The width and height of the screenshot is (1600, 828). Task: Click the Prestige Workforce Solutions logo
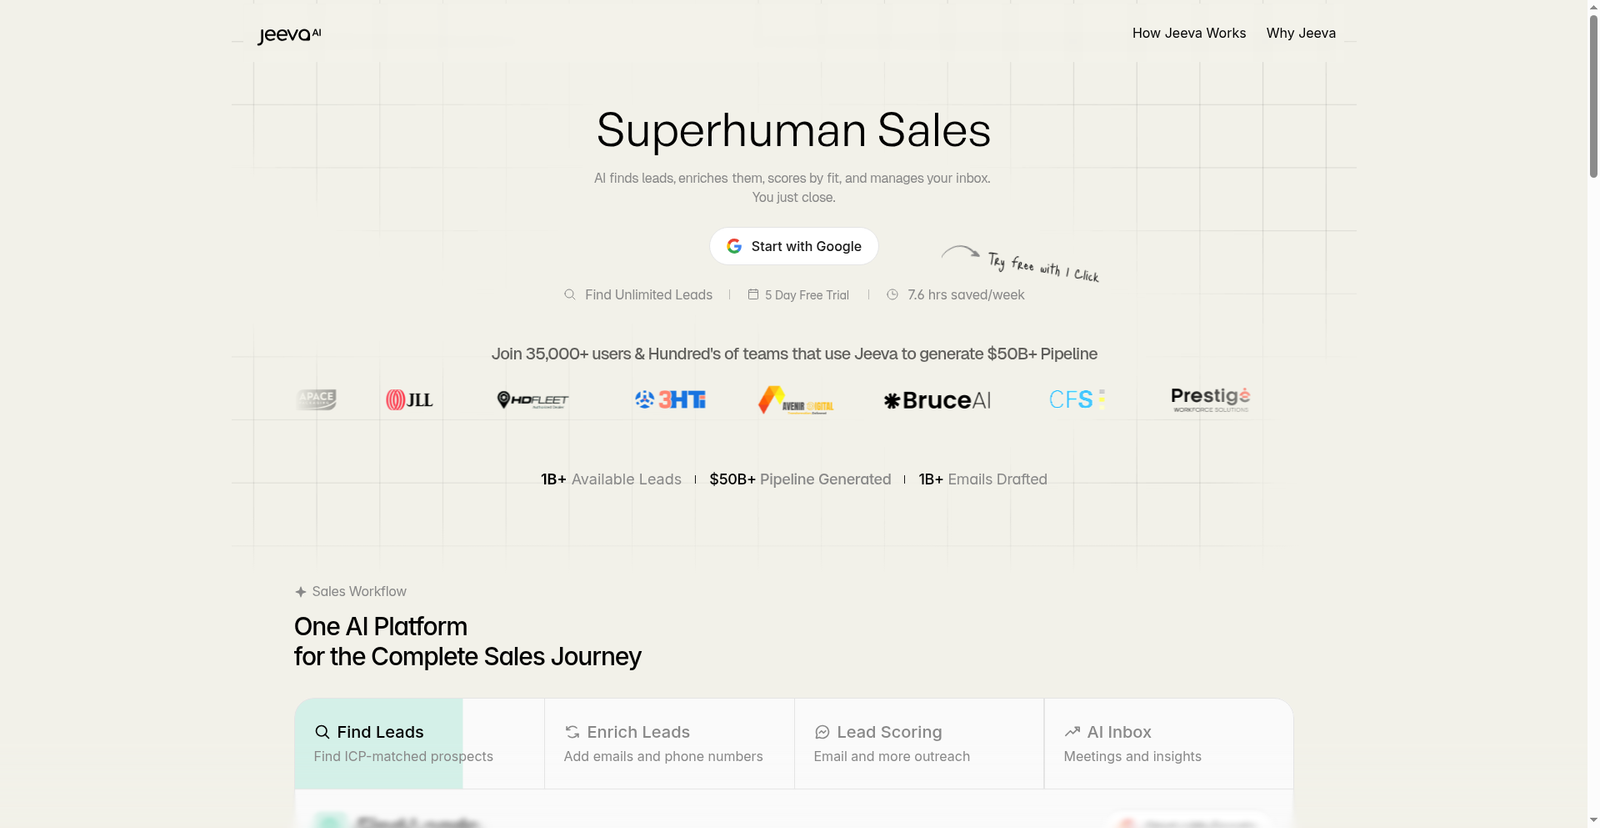click(1210, 400)
